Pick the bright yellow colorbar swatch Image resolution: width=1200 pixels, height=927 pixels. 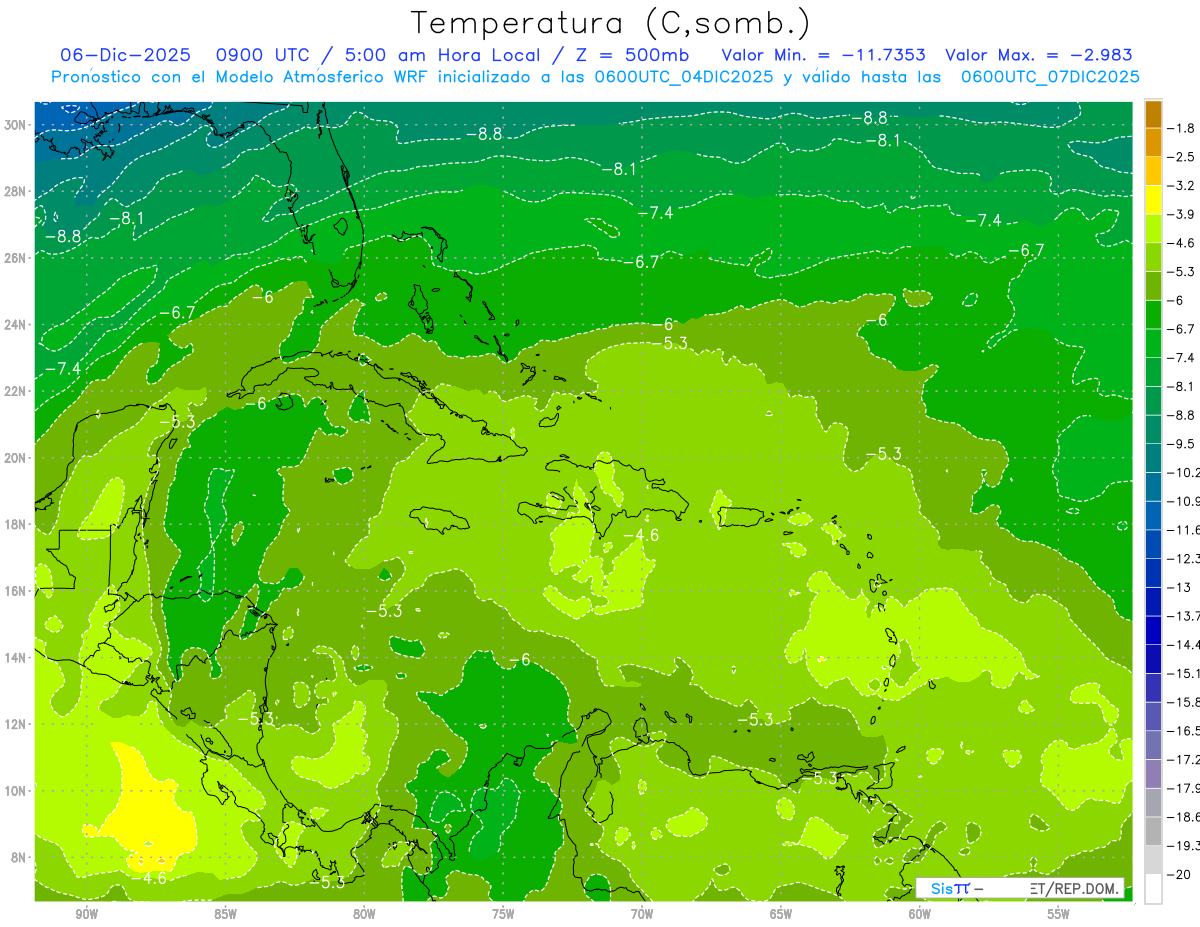pos(1153,200)
